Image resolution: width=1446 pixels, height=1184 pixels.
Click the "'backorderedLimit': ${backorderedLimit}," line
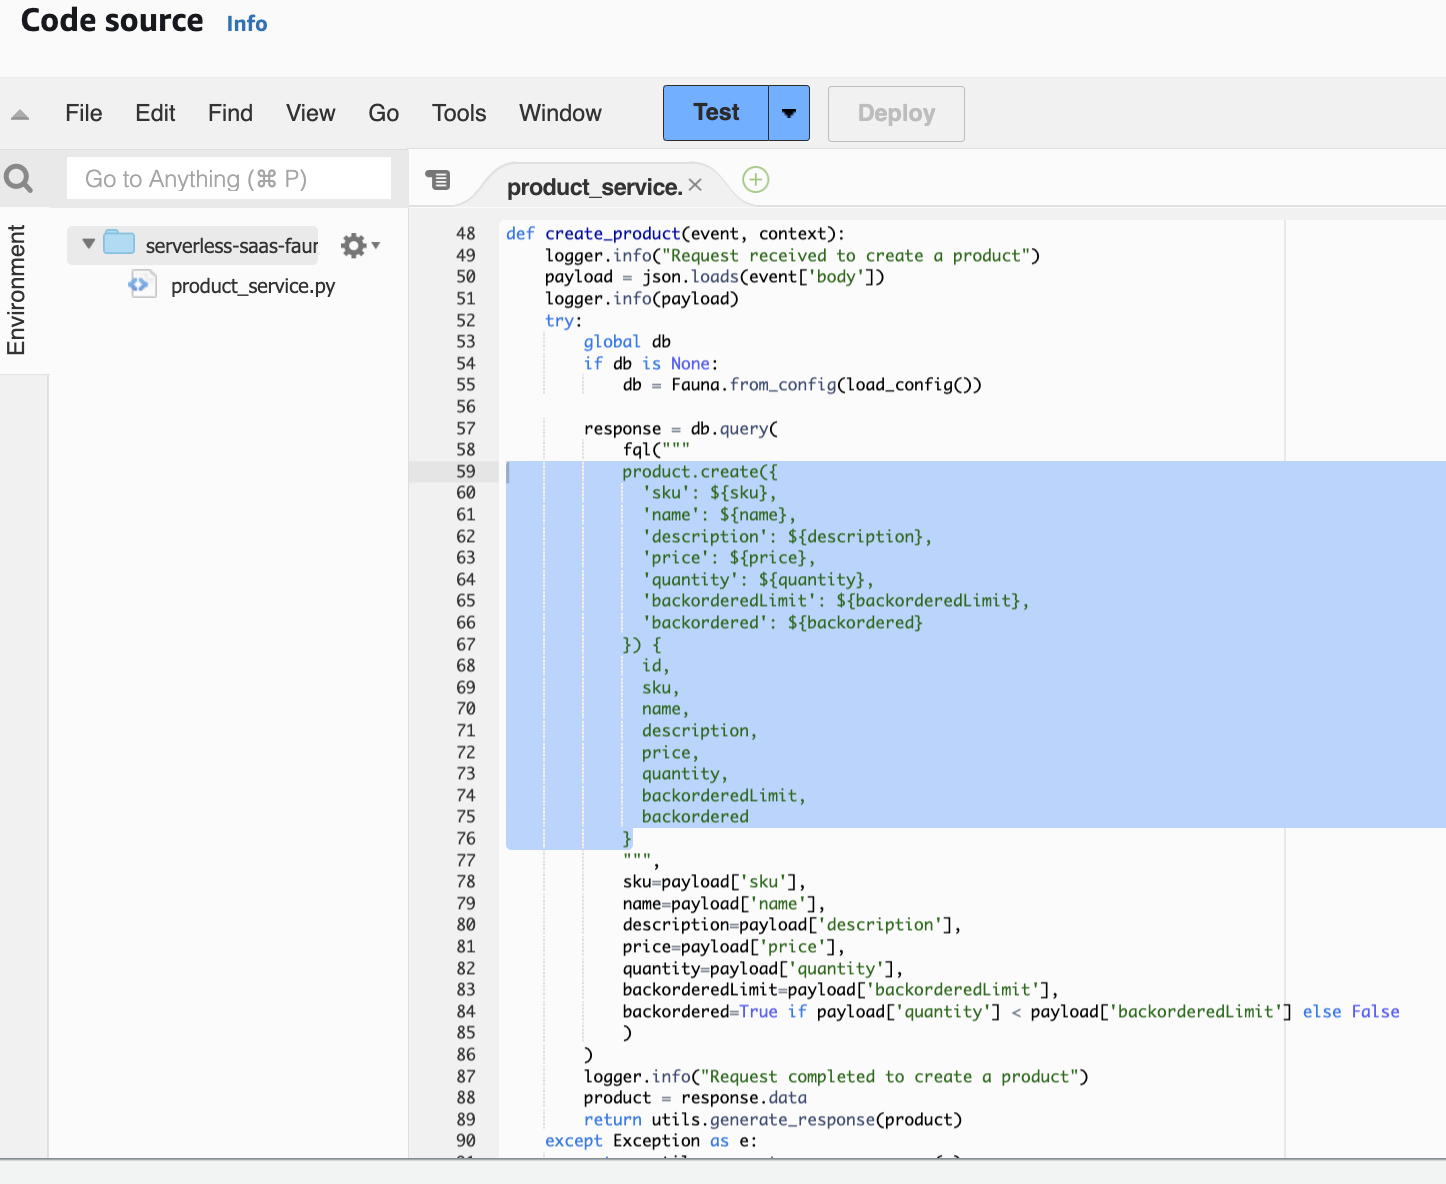point(835,600)
